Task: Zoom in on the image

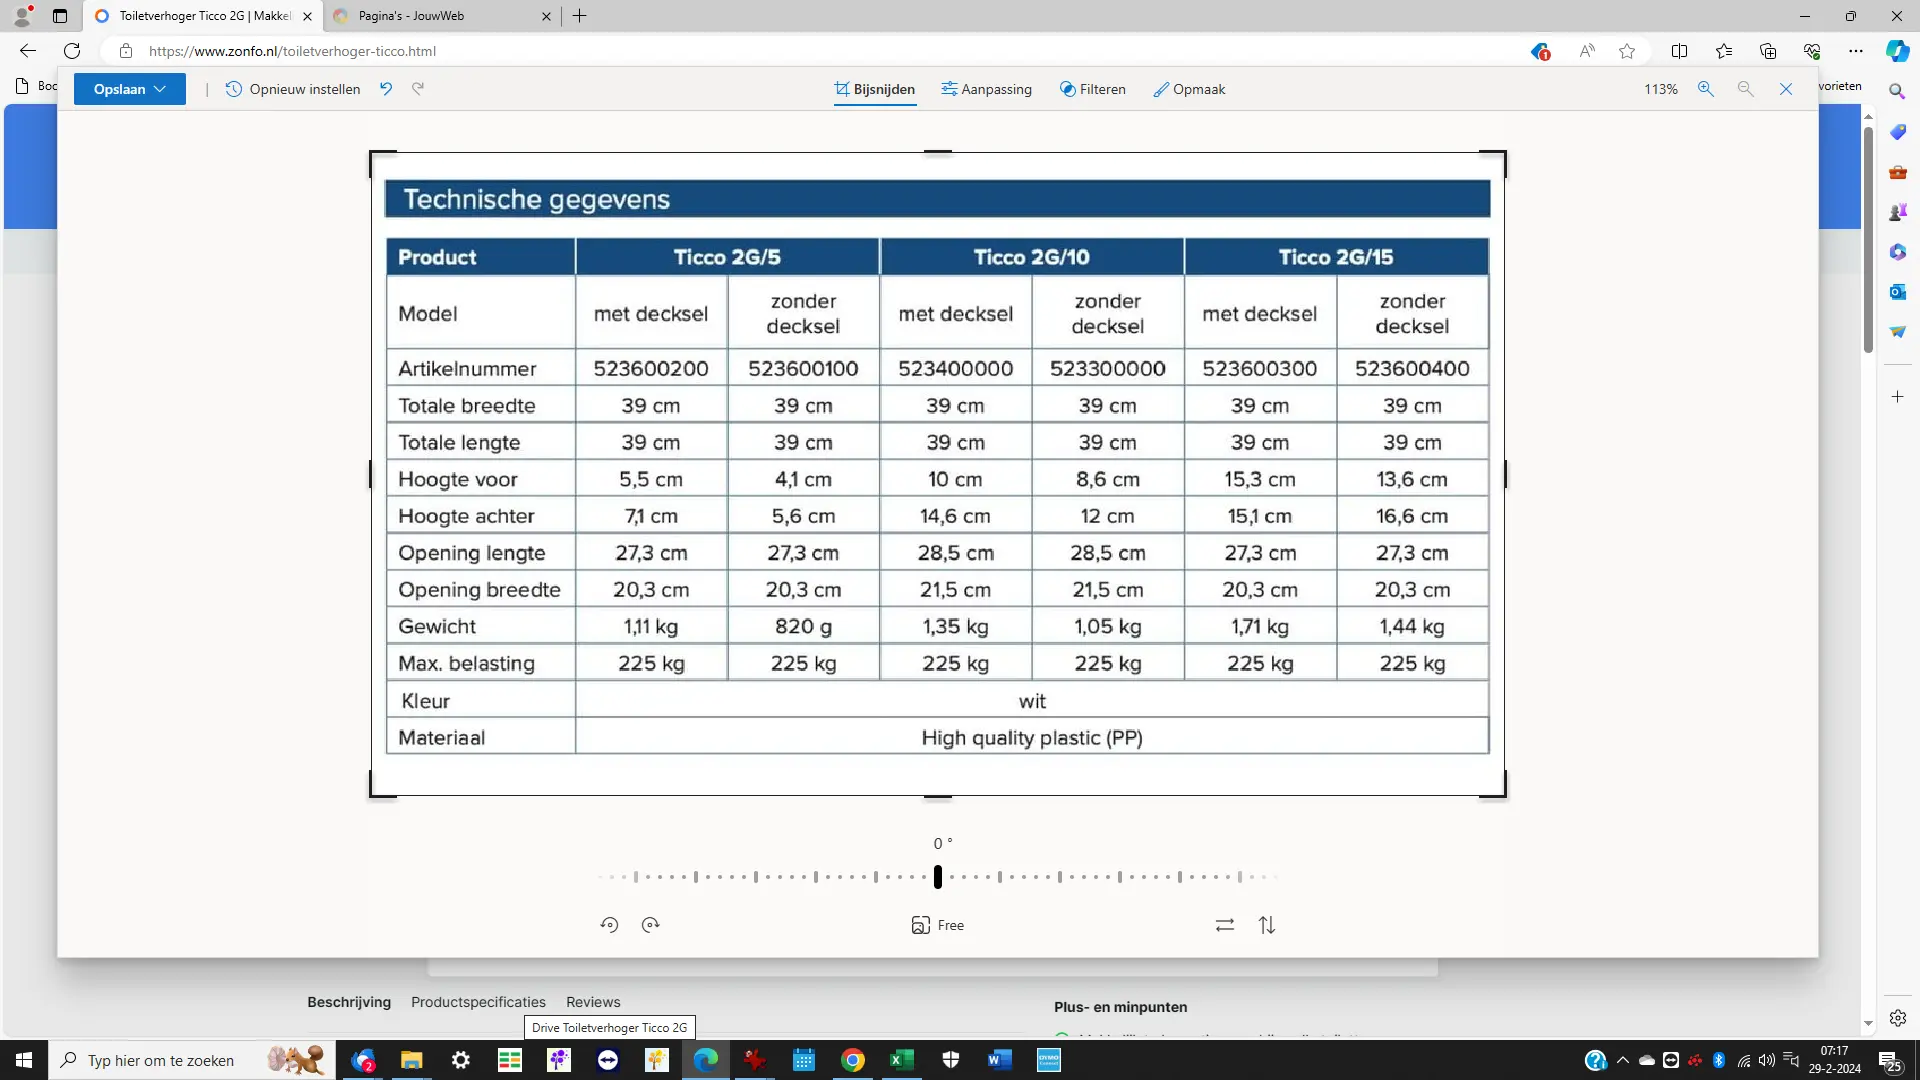Action: (x=1706, y=89)
